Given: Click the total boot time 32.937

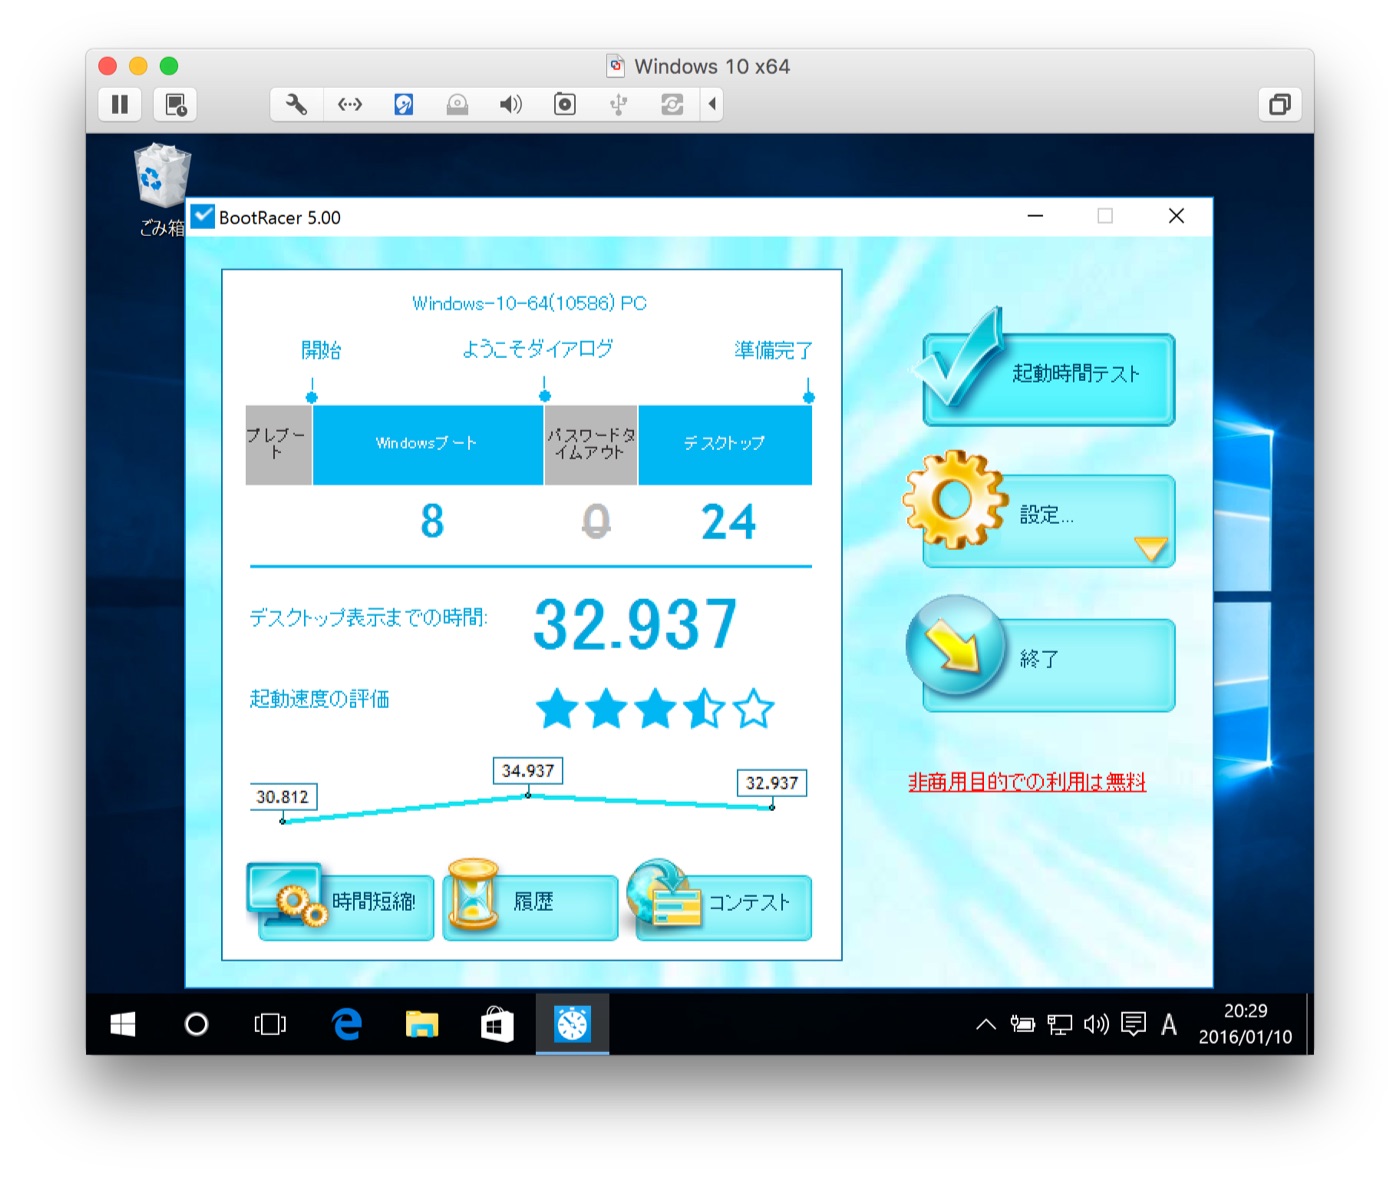Looking at the screenshot, I should [636, 623].
